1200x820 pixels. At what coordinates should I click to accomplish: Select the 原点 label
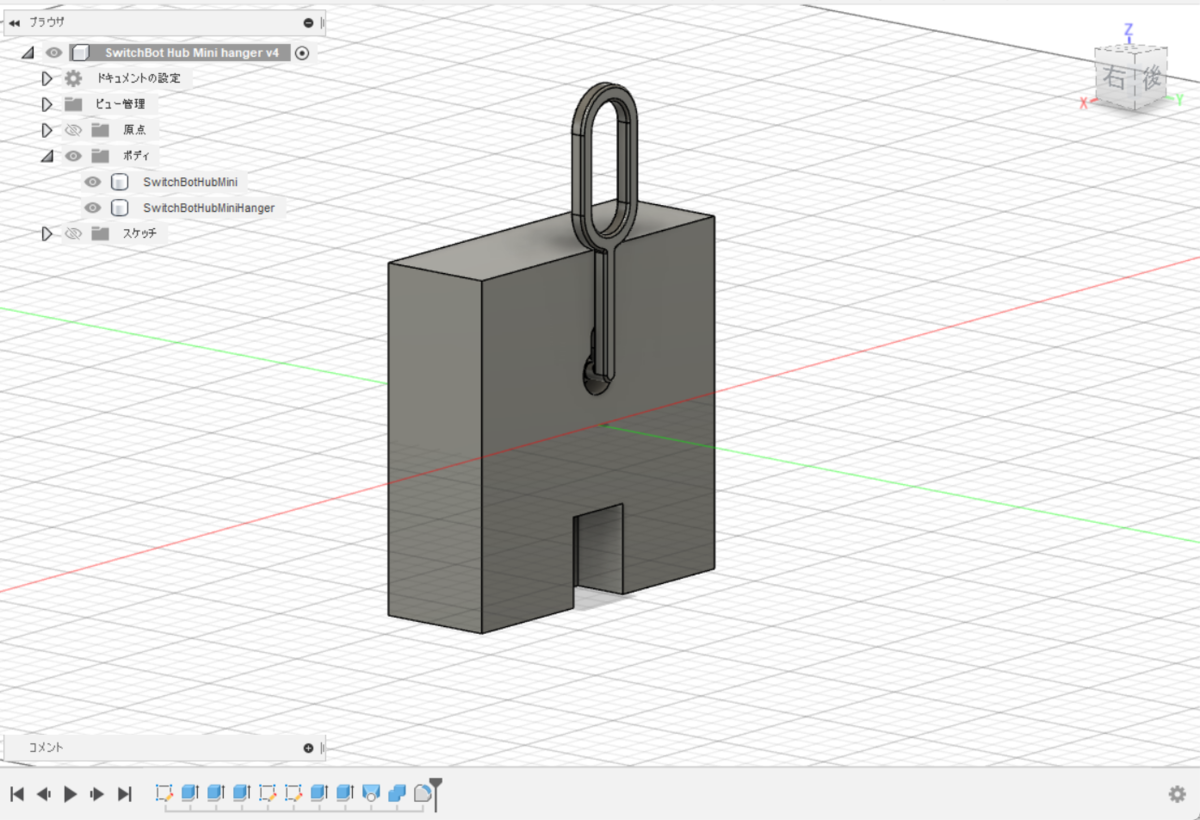tap(135, 130)
